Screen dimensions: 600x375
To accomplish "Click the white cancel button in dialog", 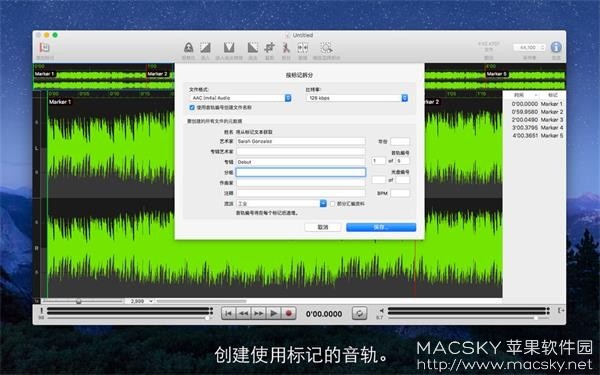I will coord(323,227).
